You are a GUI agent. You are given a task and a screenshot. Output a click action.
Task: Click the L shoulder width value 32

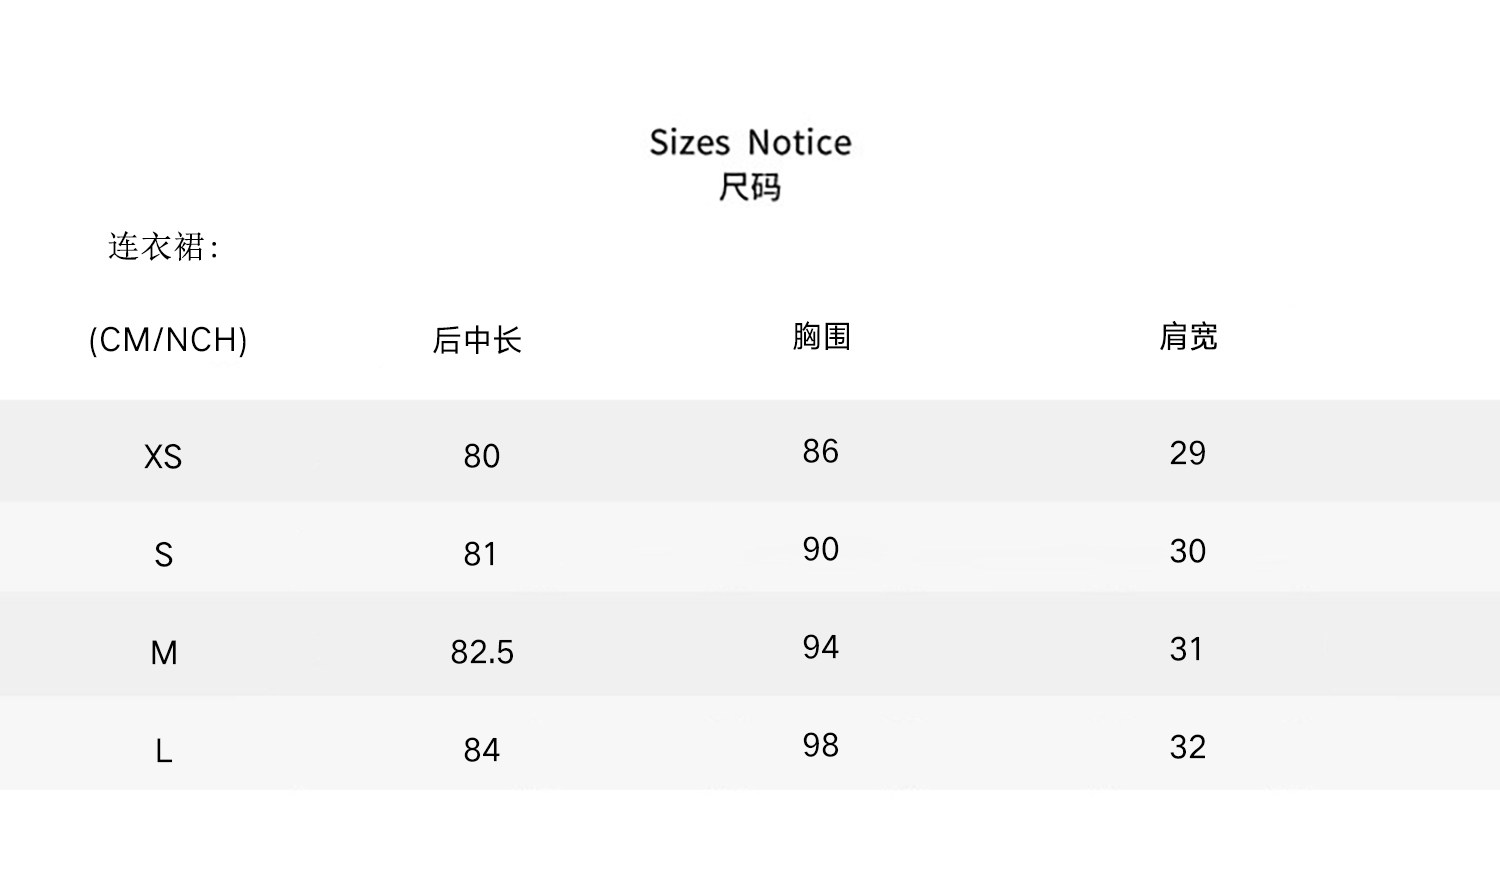(x=1188, y=747)
